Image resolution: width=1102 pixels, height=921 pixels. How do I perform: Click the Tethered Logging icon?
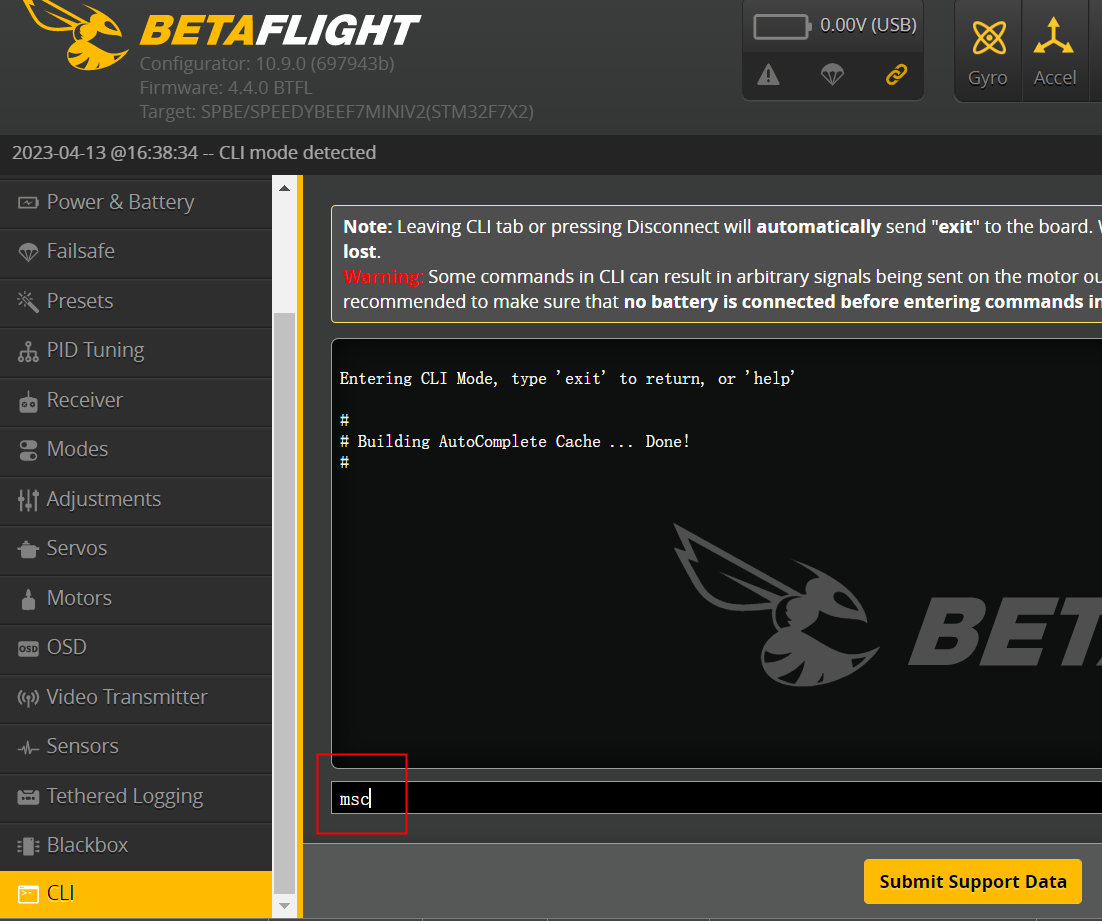(28, 797)
